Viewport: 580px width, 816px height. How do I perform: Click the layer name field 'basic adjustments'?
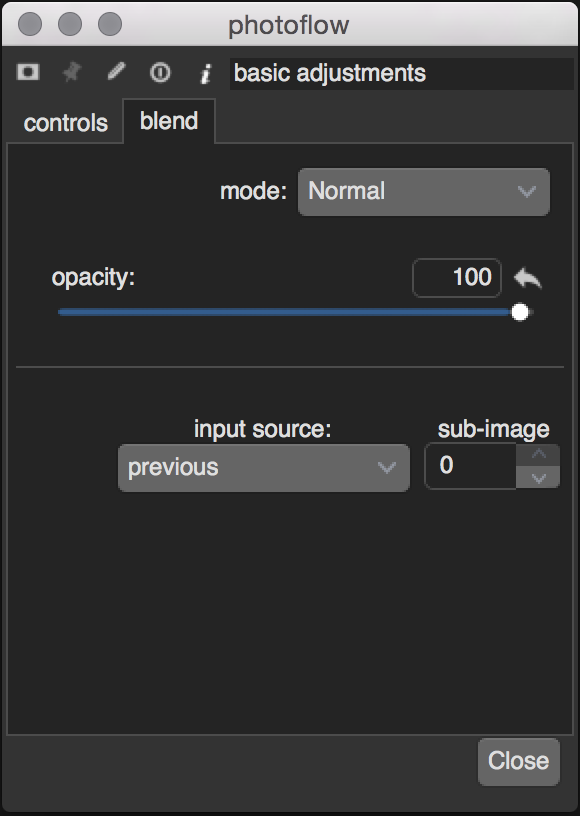pyautogui.click(x=402, y=73)
